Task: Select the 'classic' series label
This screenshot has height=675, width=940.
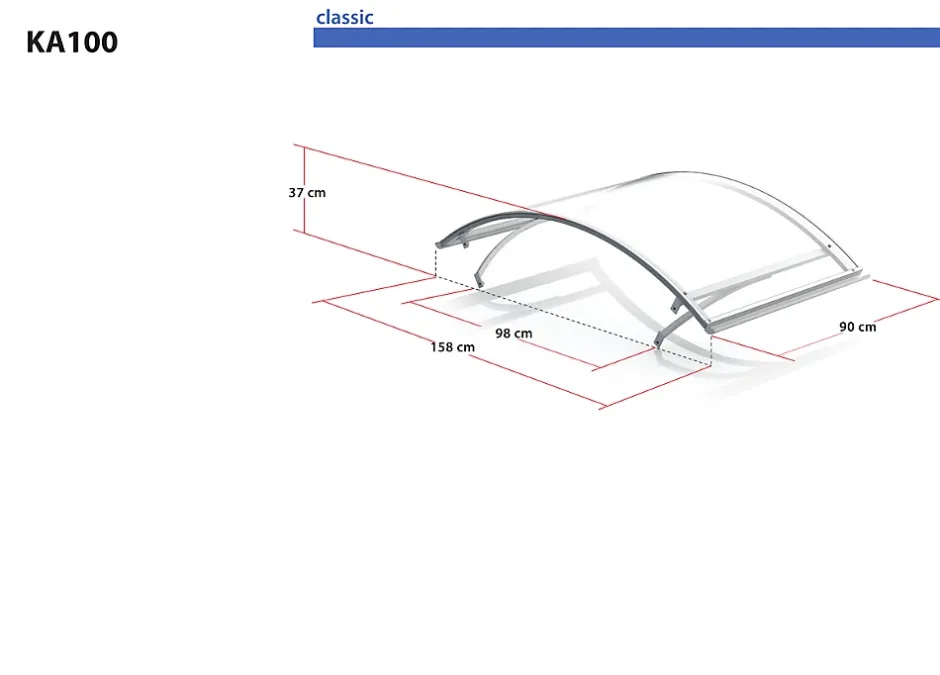Action: click(x=344, y=17)
